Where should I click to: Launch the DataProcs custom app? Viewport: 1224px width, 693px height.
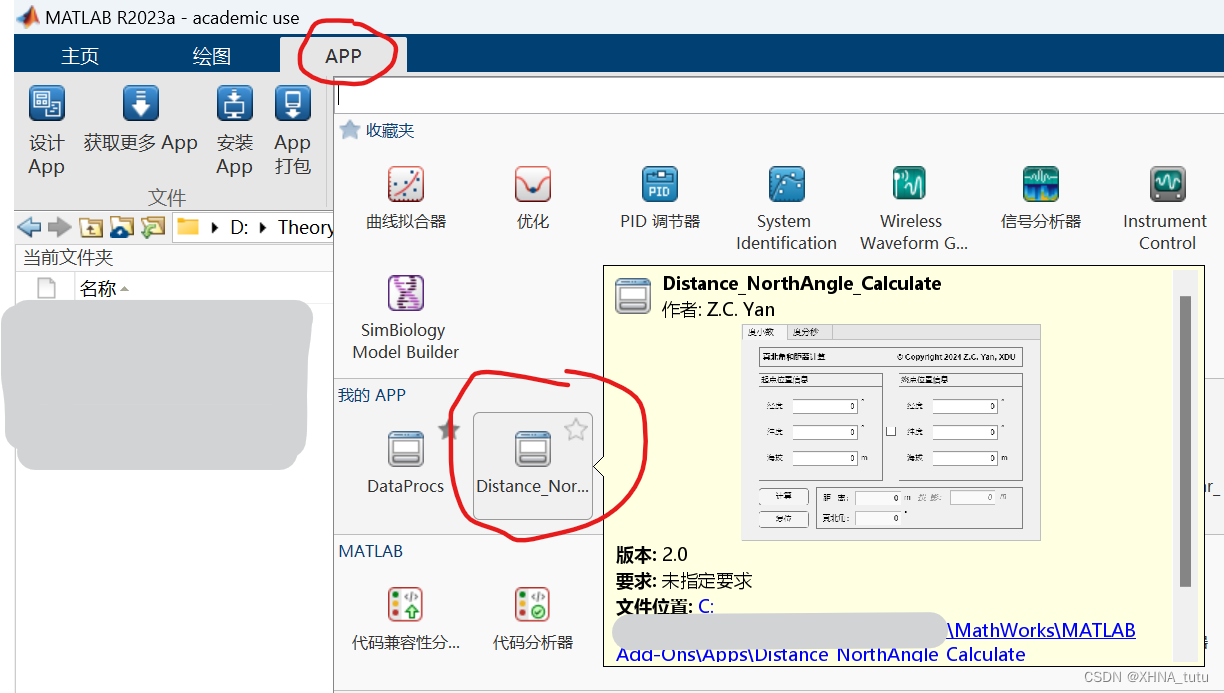coord(406,462)
